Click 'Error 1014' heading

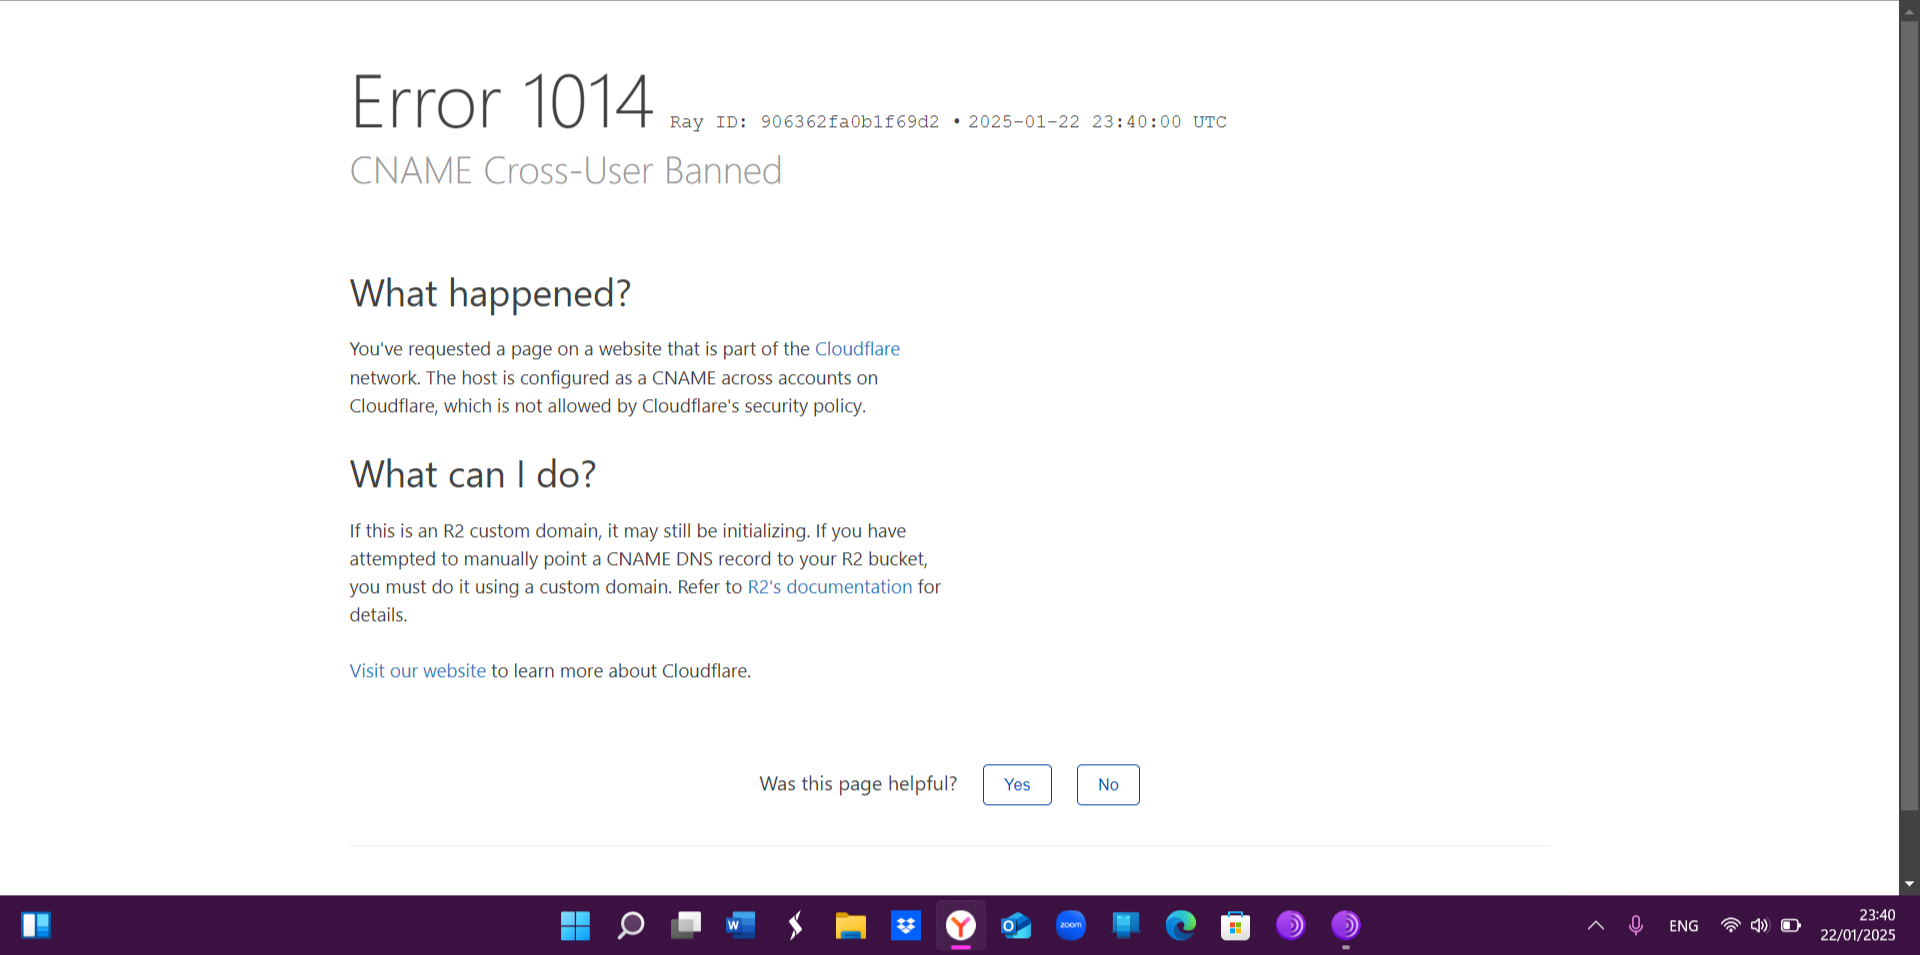click(x=502, y=101)
